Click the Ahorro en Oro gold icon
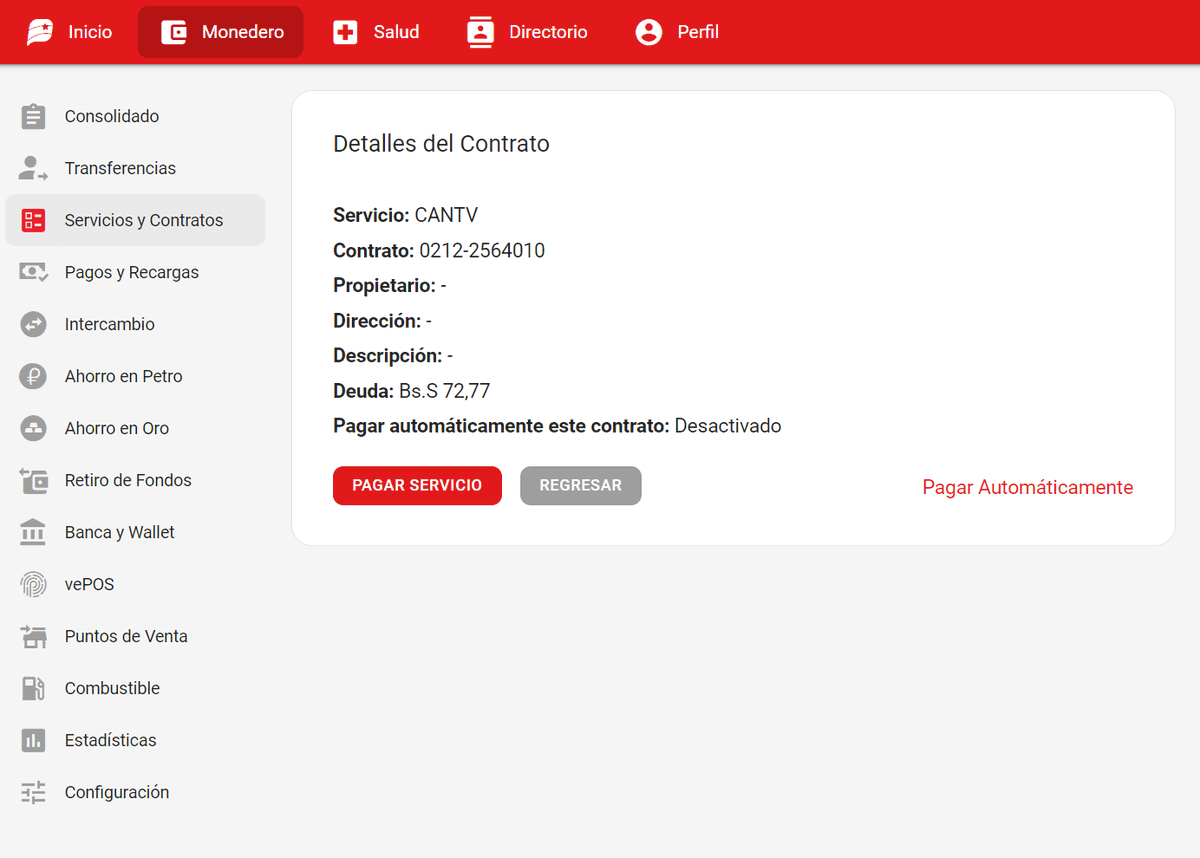This screenshot has height=858, width=1200. [x=33, y=428]
